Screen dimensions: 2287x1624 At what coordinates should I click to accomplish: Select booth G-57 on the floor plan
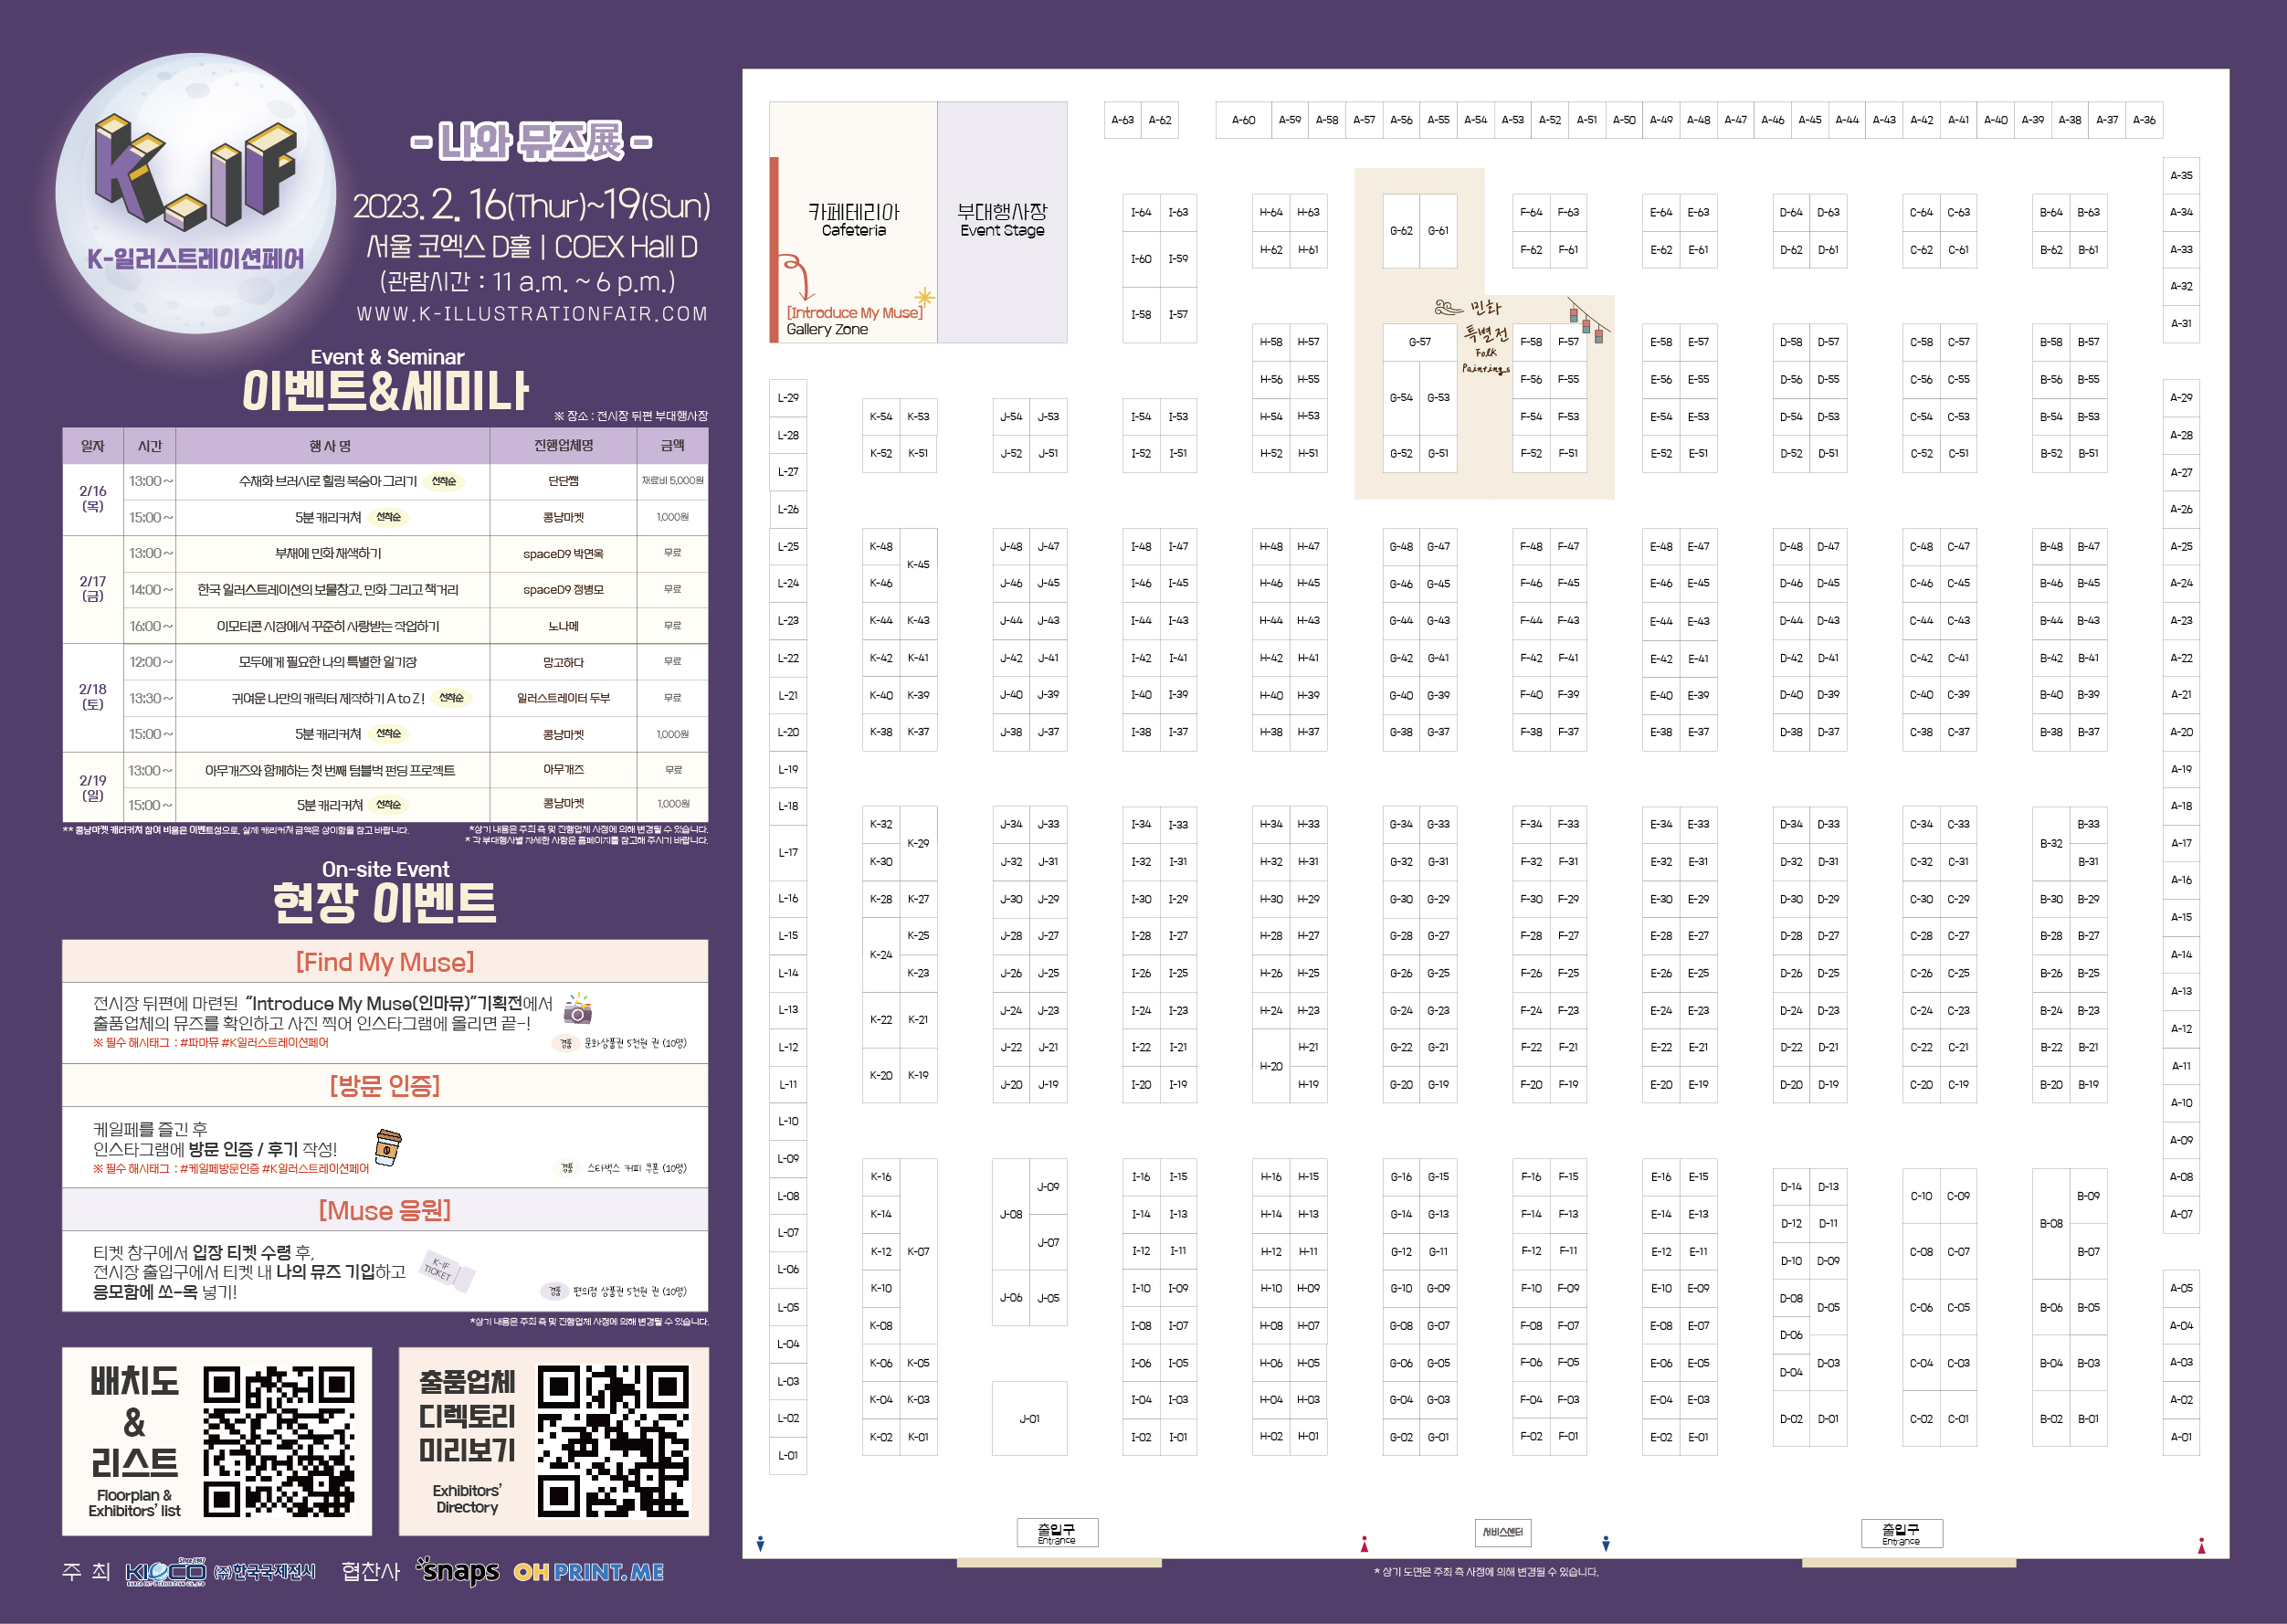1420,342
